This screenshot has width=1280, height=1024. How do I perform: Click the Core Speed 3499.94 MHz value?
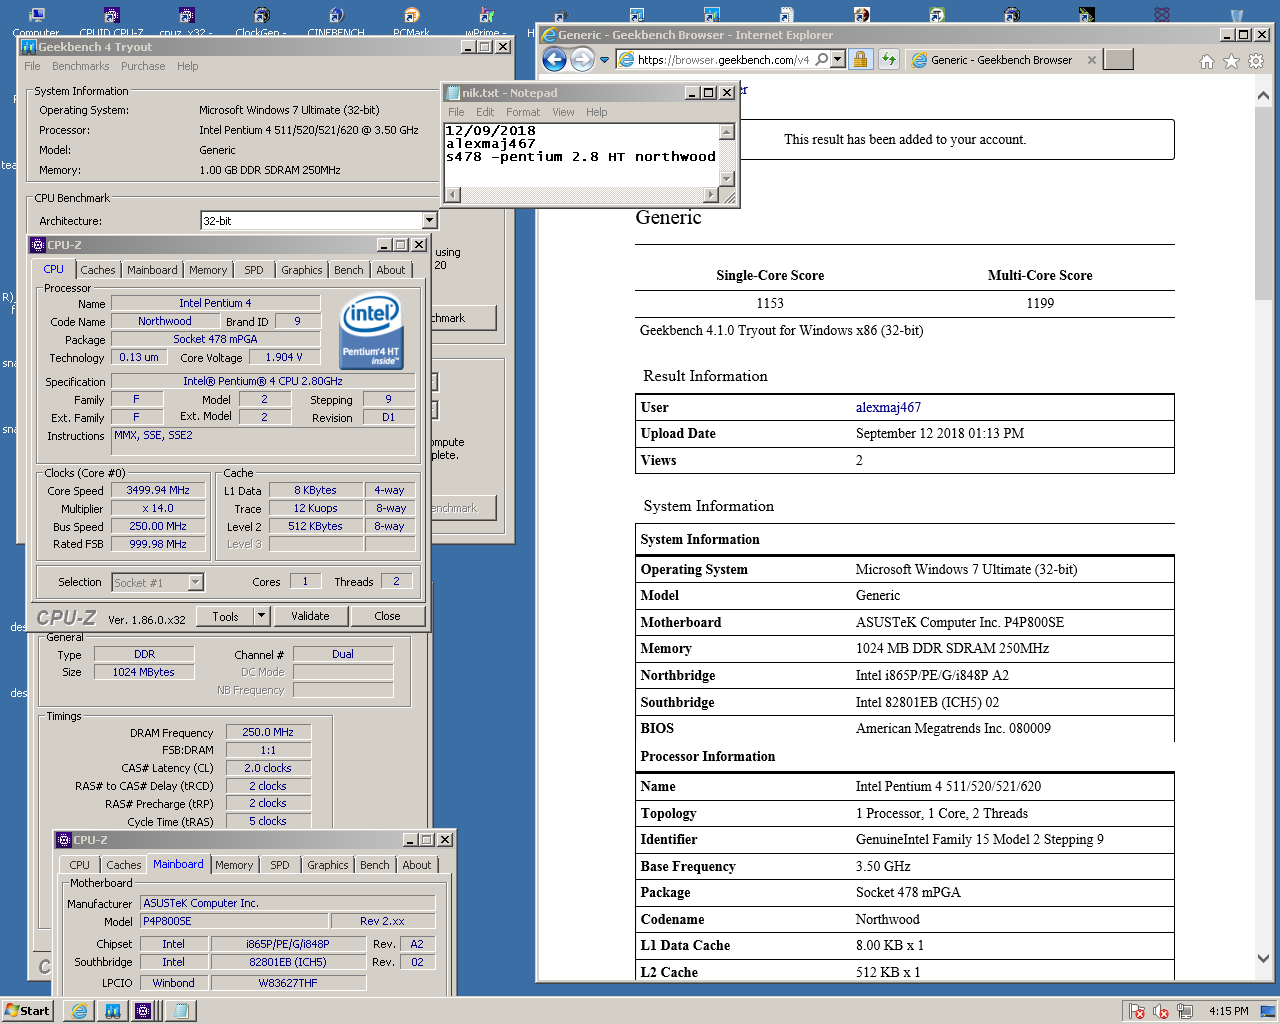click(x=158, y=490)
